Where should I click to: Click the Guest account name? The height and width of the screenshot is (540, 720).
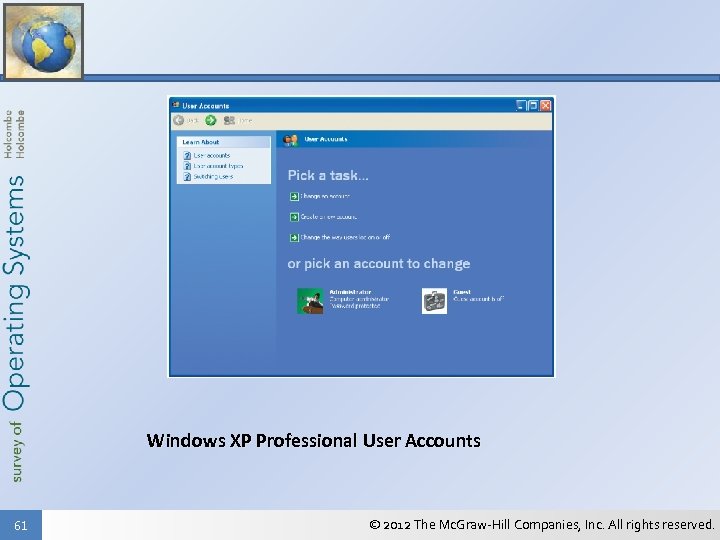coord(462,292)
